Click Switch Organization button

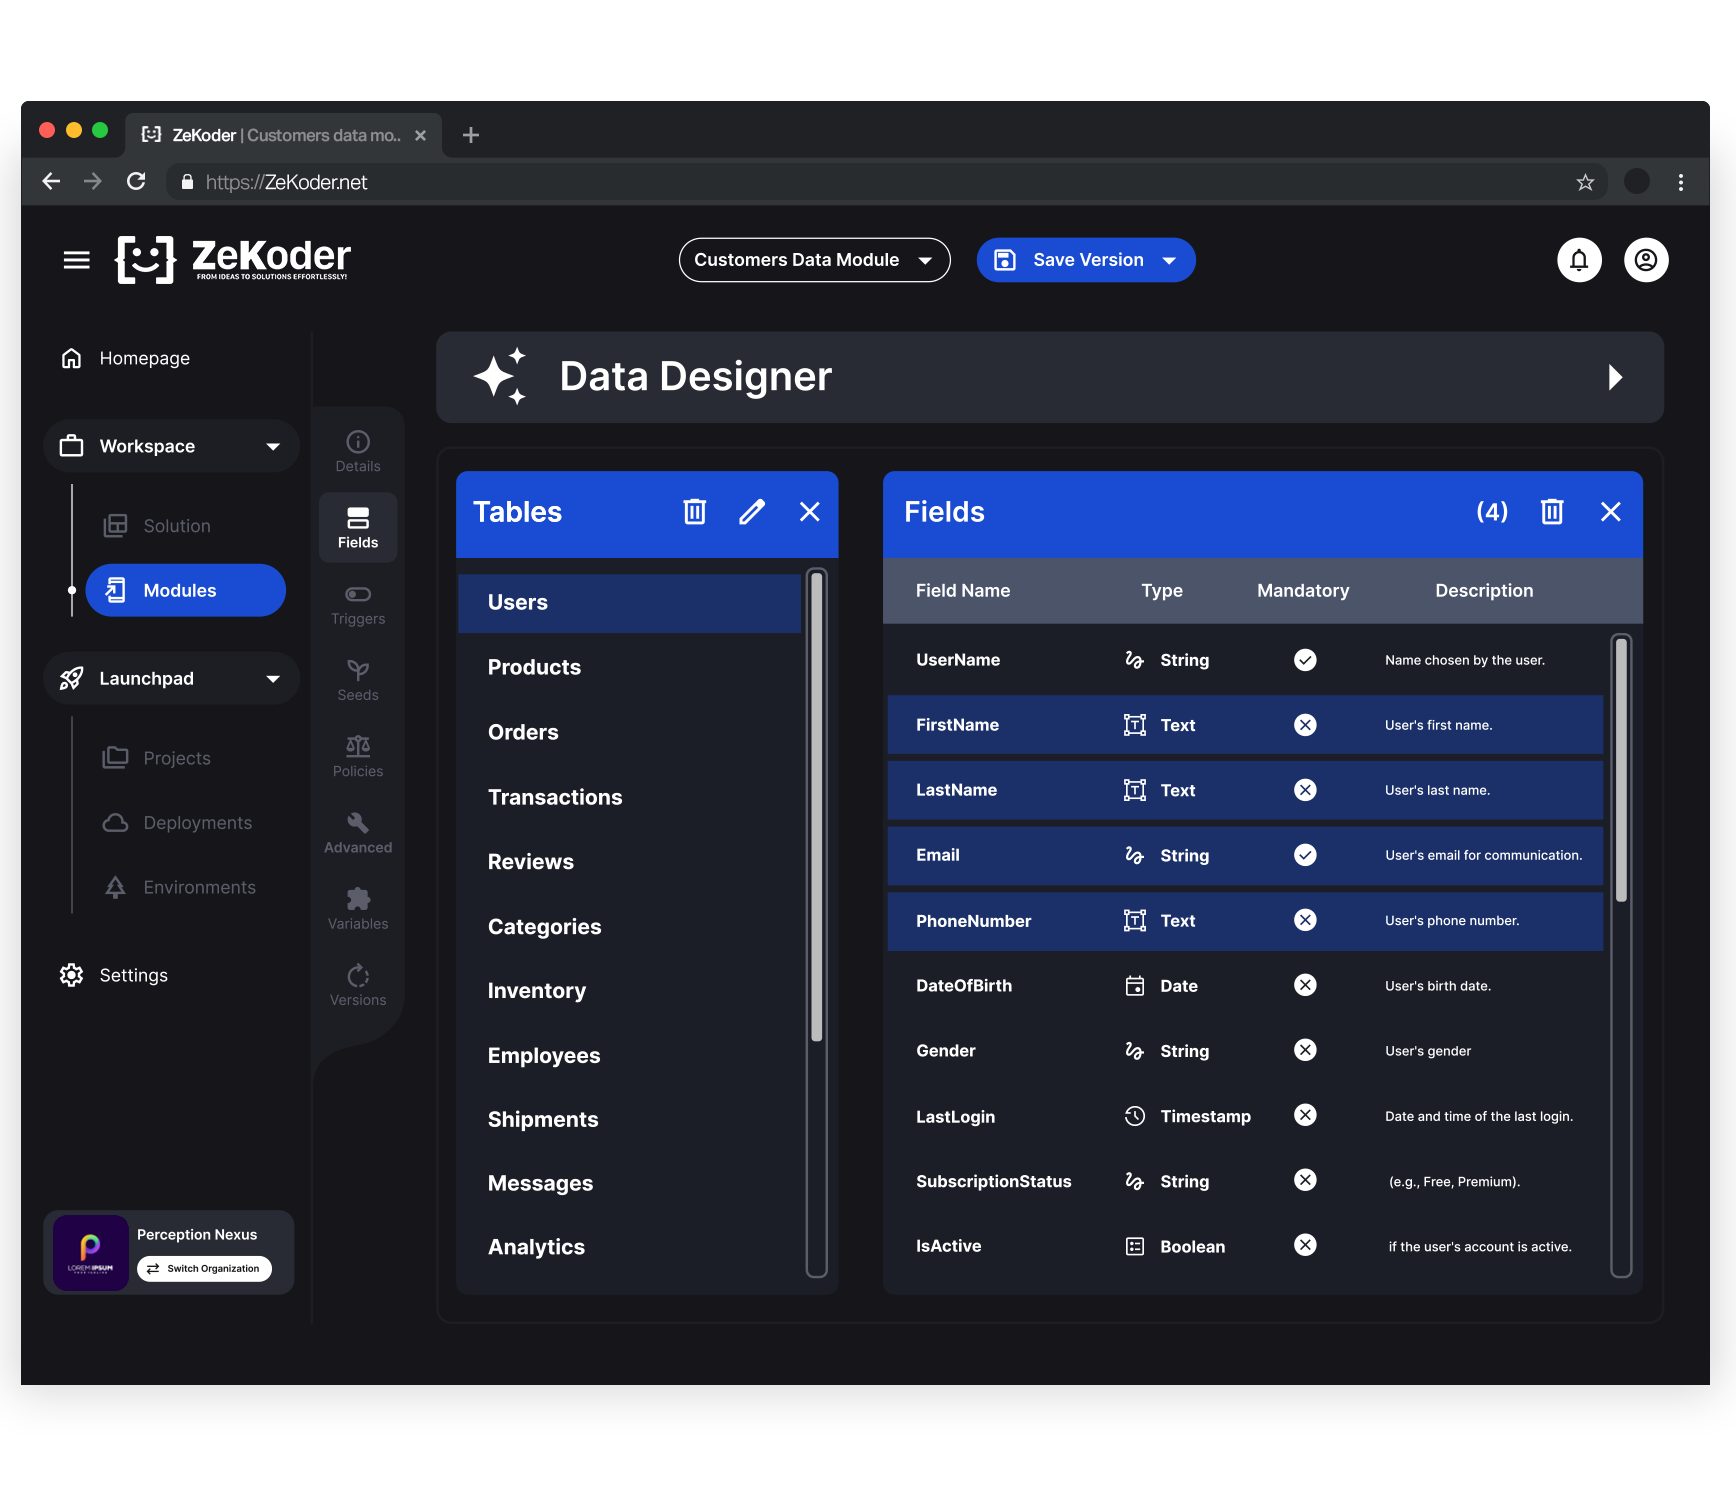pyautogui.click(x=204, y=1269)
